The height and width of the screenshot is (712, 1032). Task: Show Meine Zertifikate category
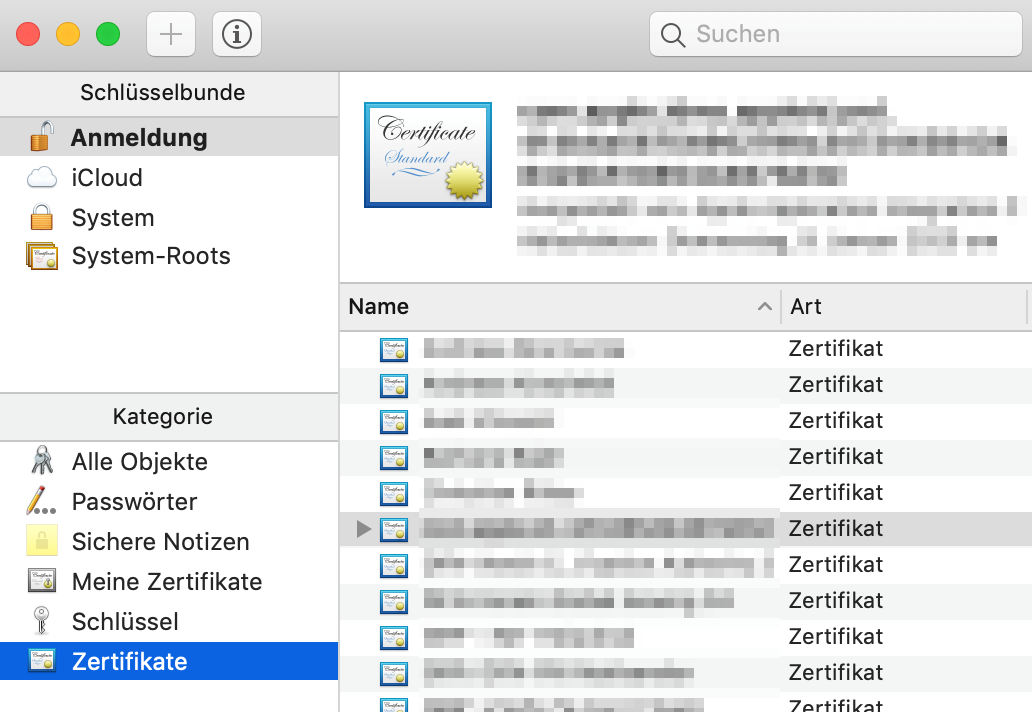(166, 582)
